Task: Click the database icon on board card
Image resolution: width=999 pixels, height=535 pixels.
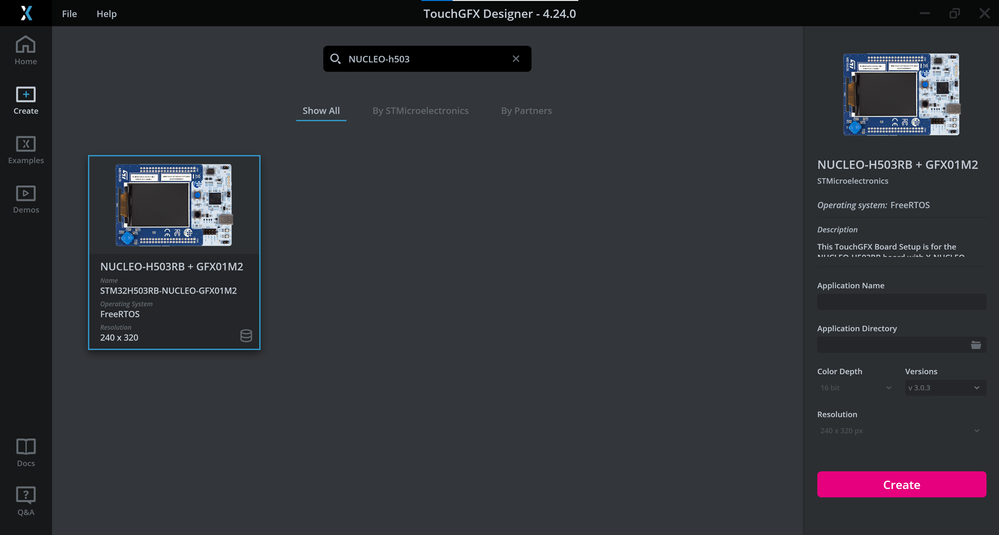Action: tap(246, 336)
